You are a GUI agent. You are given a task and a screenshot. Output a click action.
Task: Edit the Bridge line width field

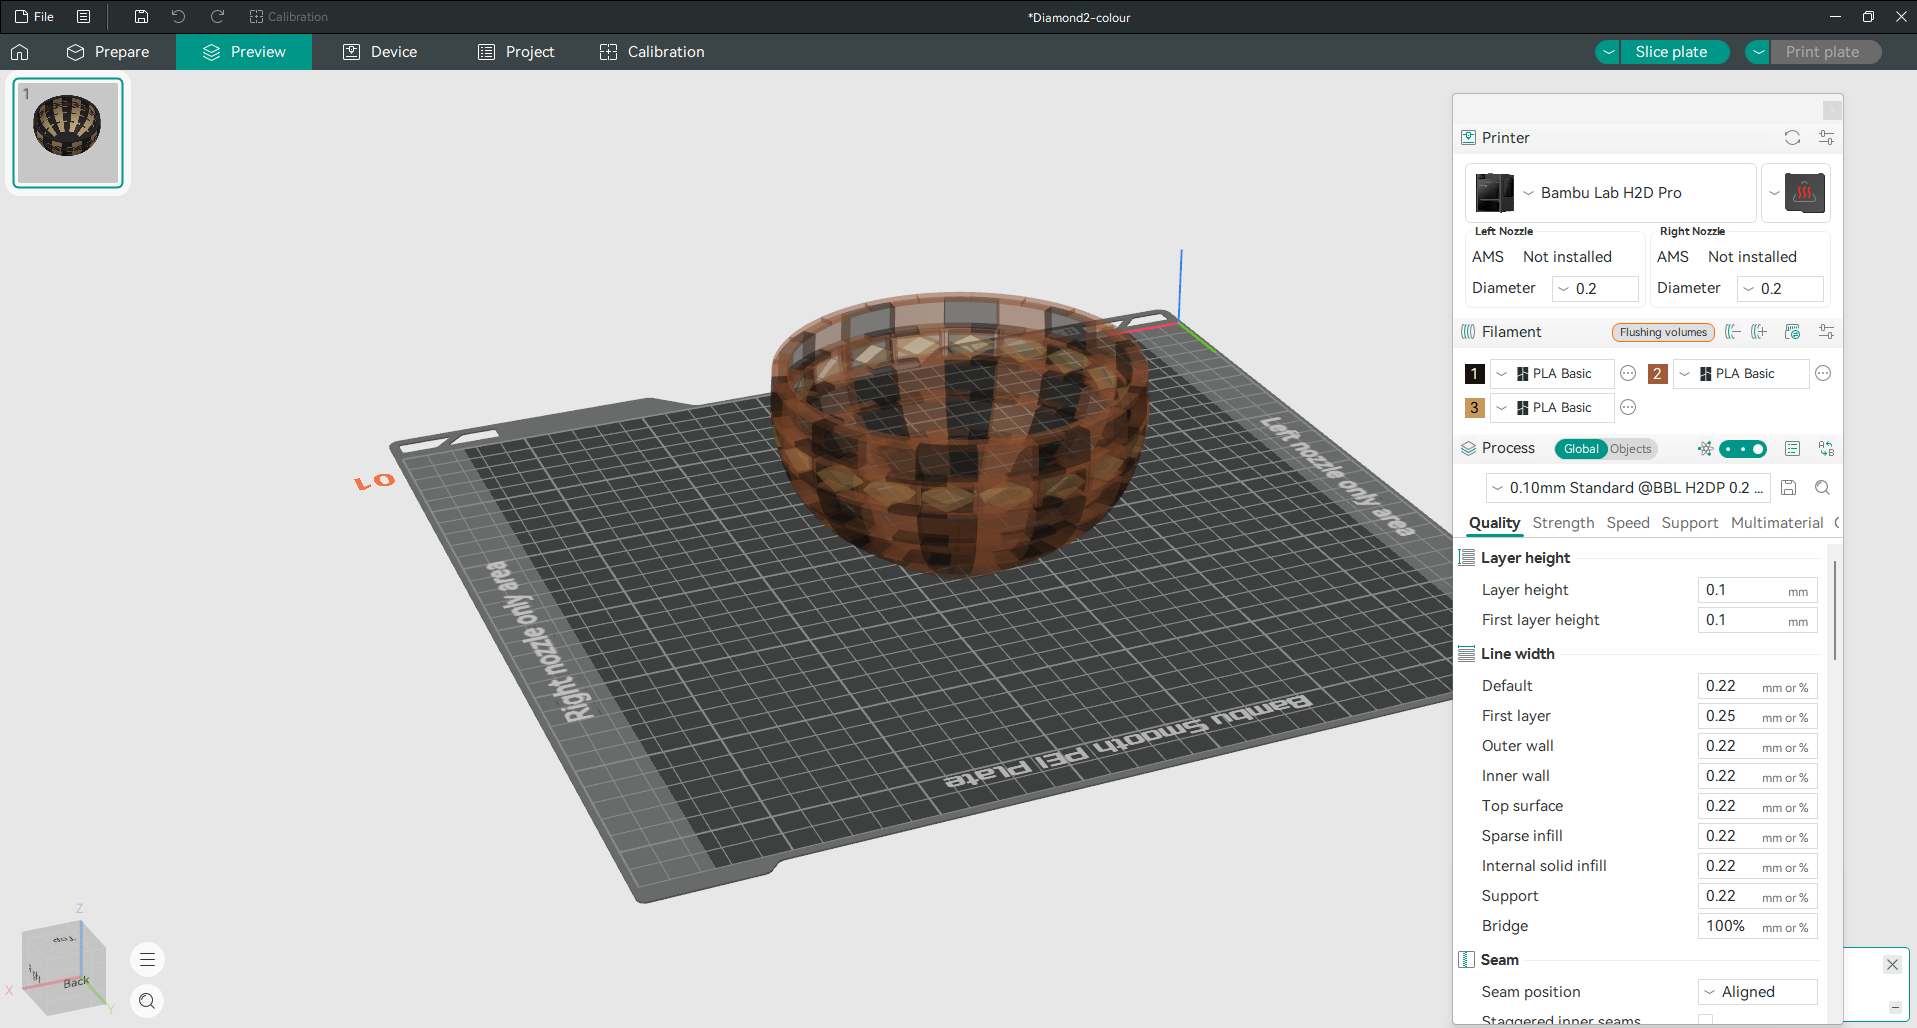point(1757,926)
